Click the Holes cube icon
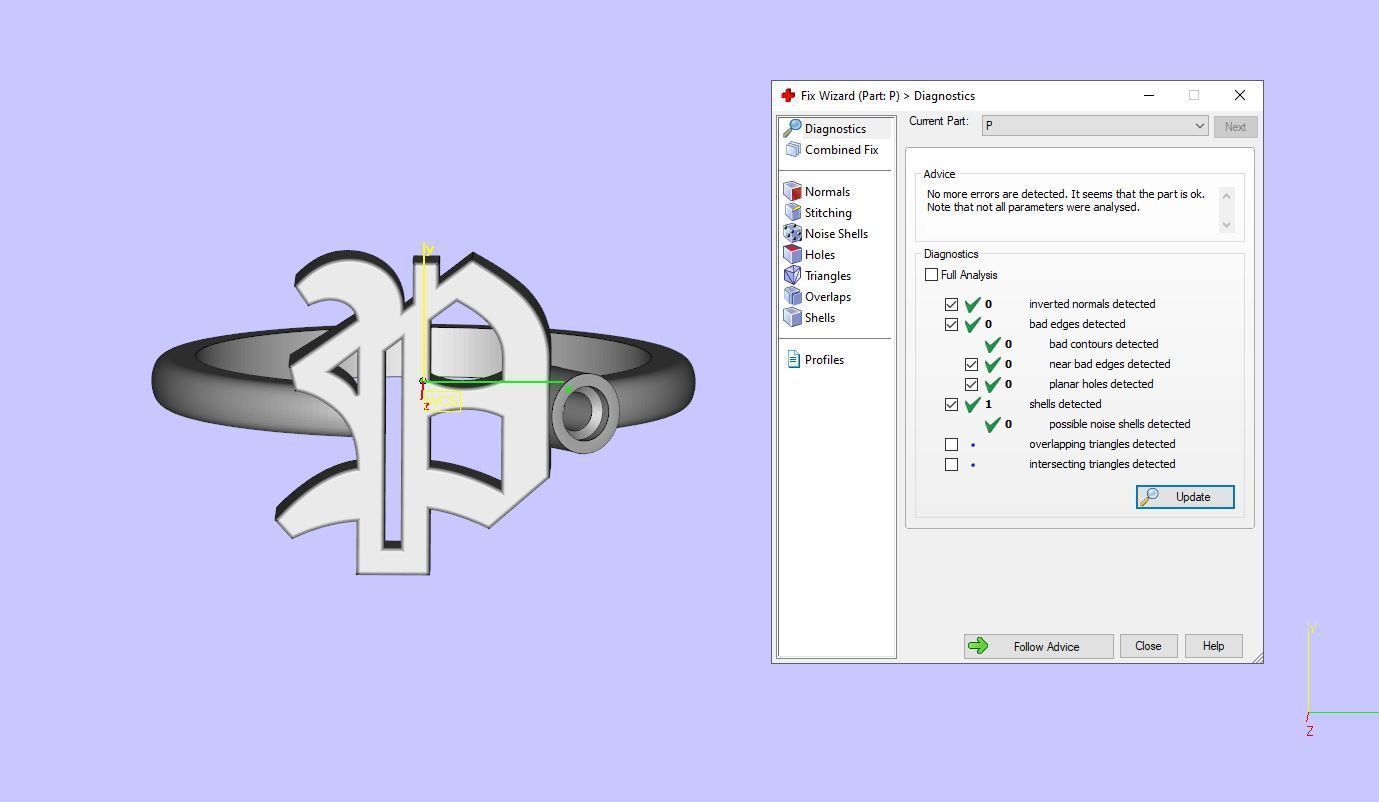Screen dimensions: 1379x802 (x=793, y=254)
